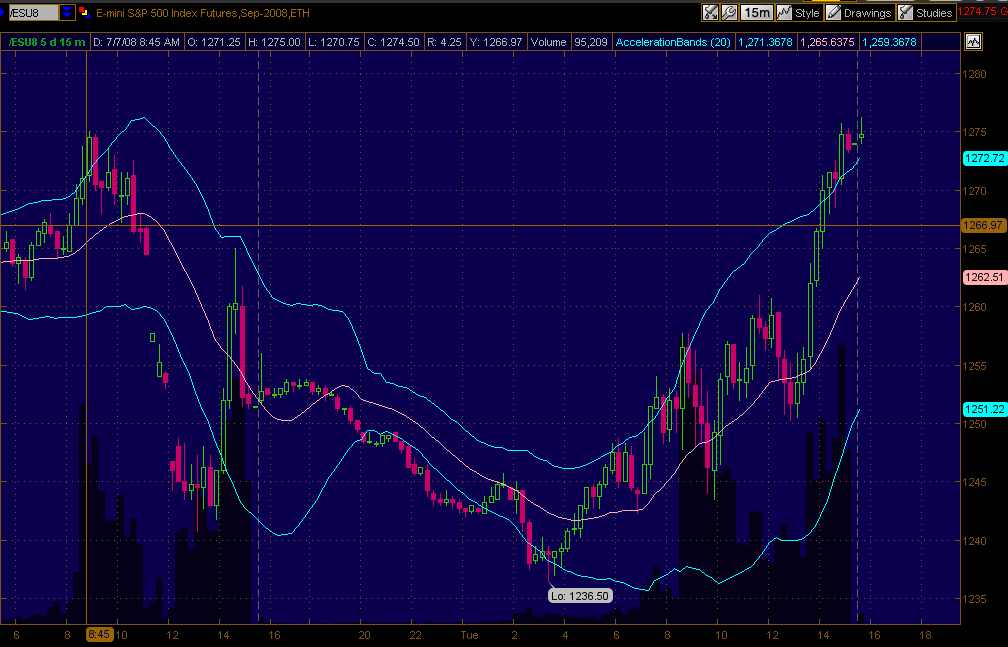This screenshot has width=1008, height=647.
Task: Click the highlighted 8:45 time marker on the axis
Action: click(x=99, y=635)
